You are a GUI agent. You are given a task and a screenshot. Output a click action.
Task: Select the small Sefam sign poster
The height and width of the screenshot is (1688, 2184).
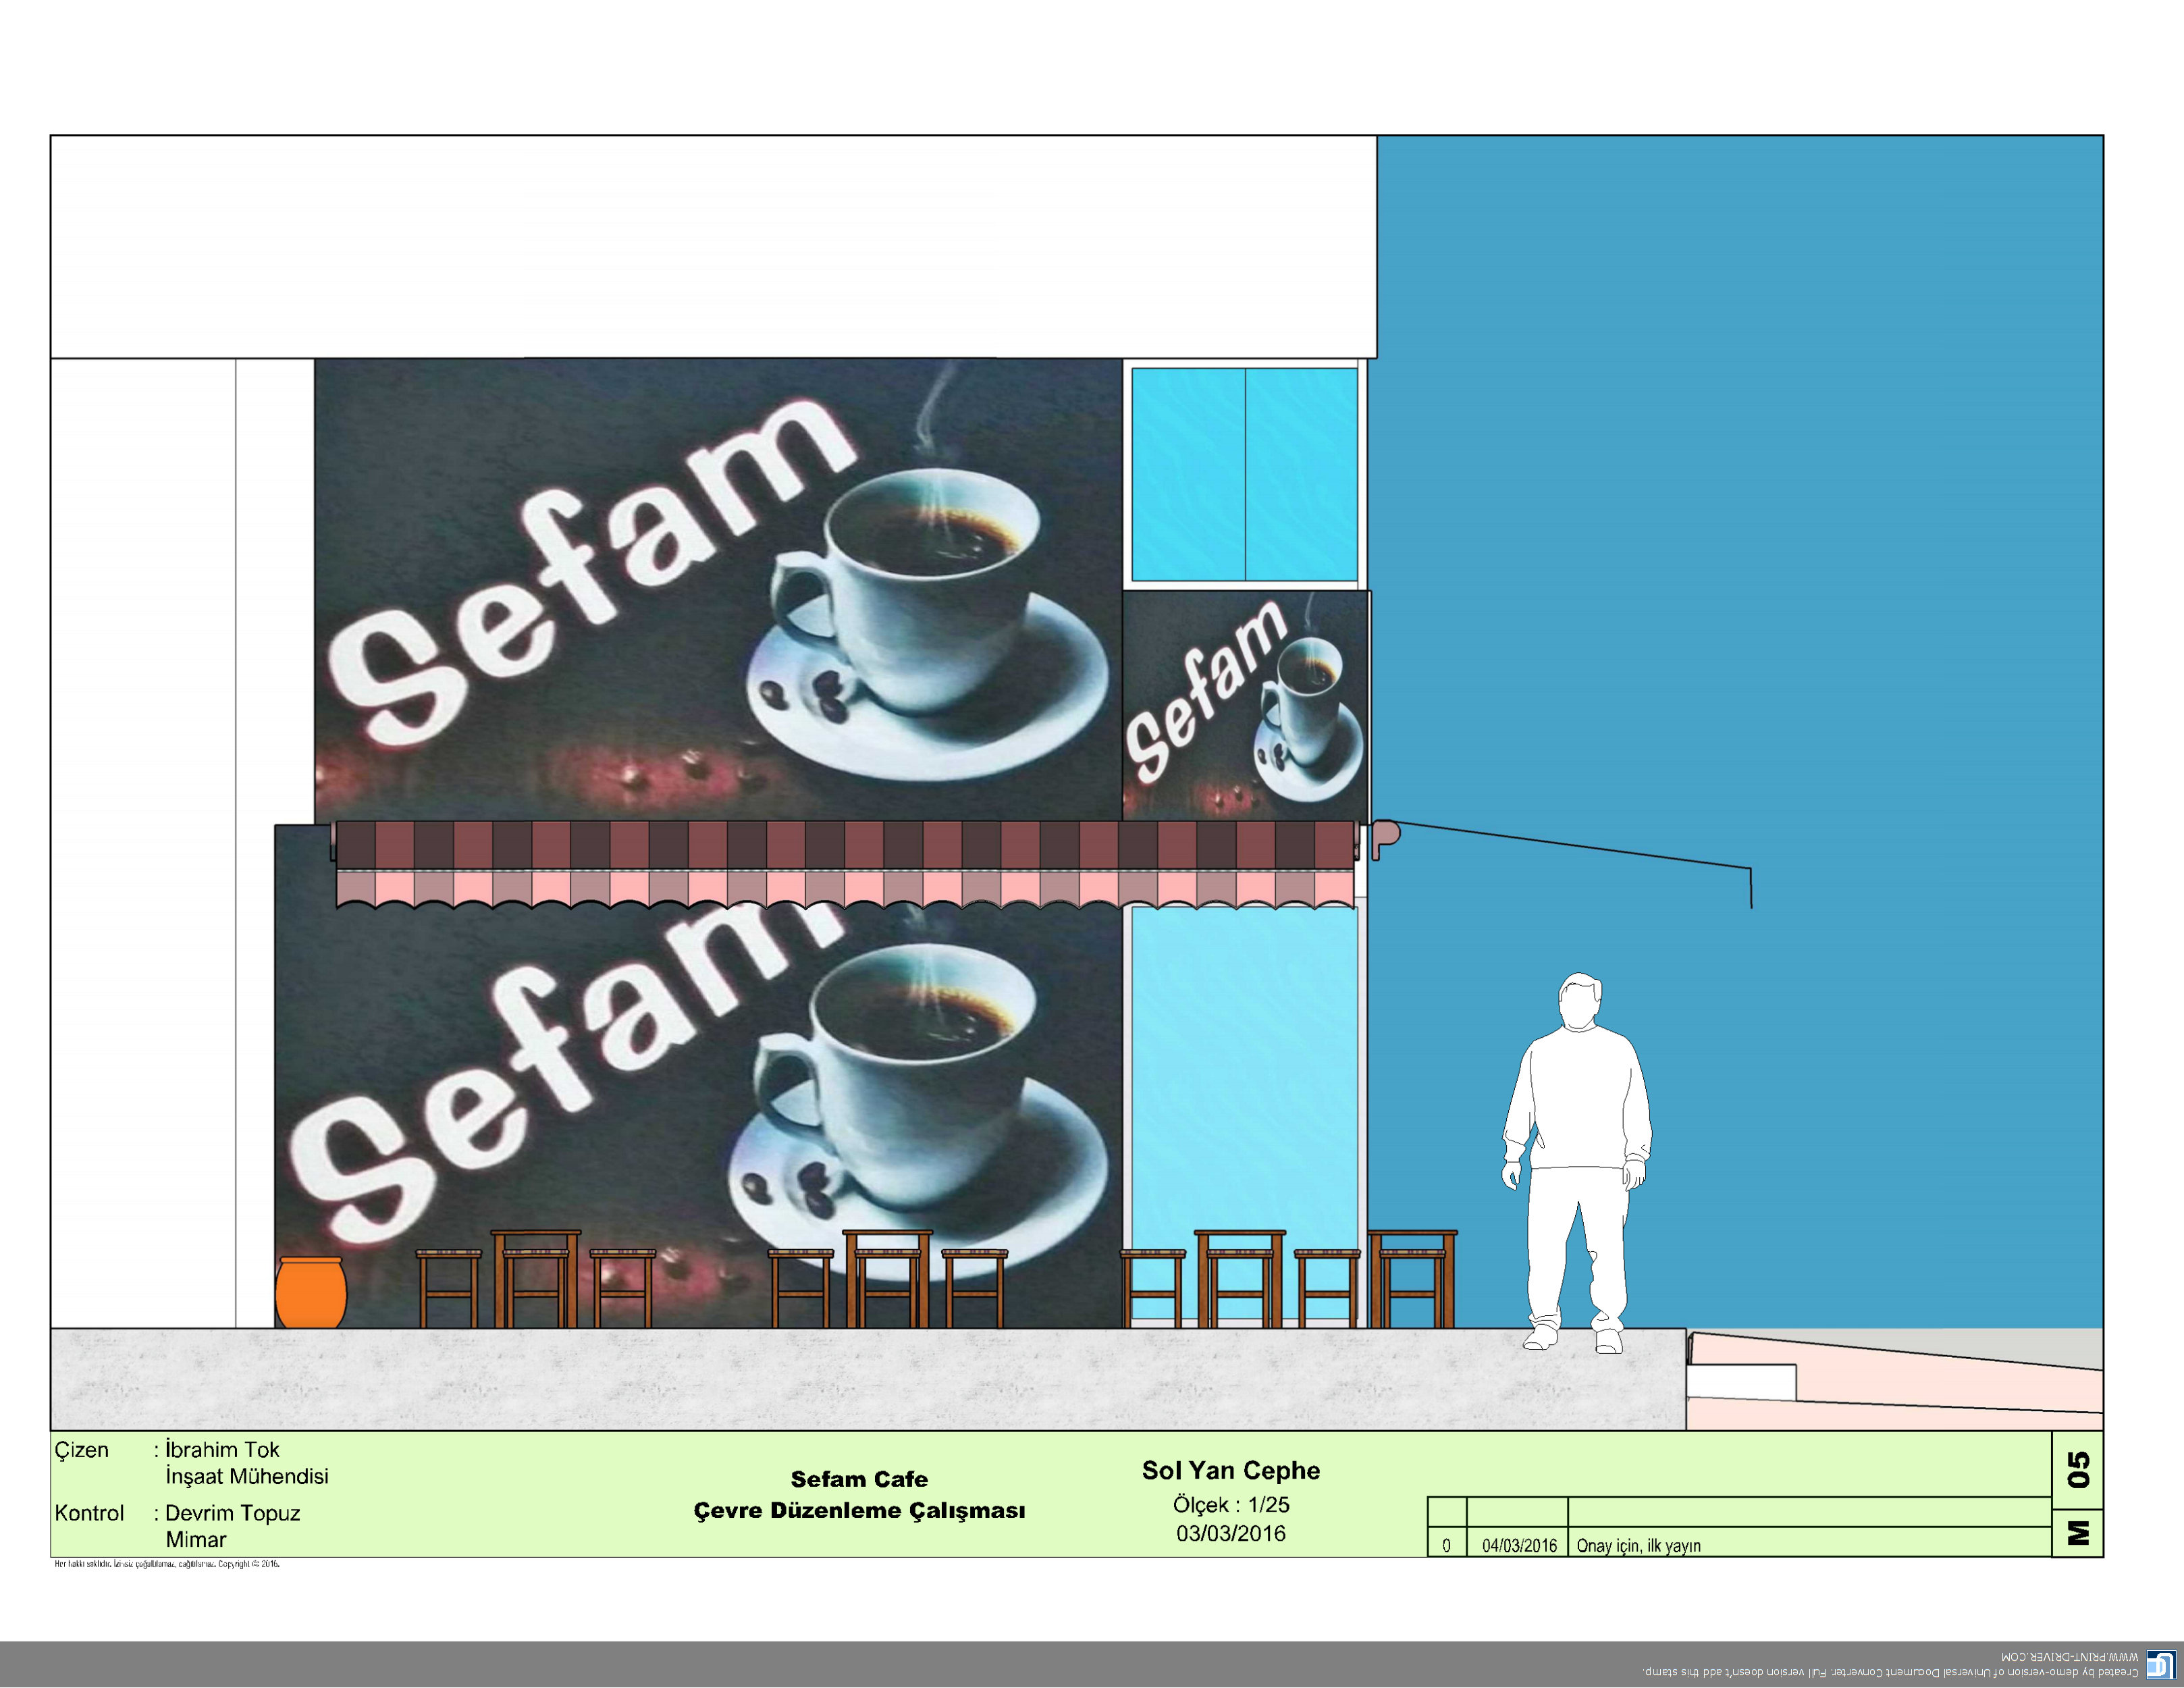[x=1245, y=706]
